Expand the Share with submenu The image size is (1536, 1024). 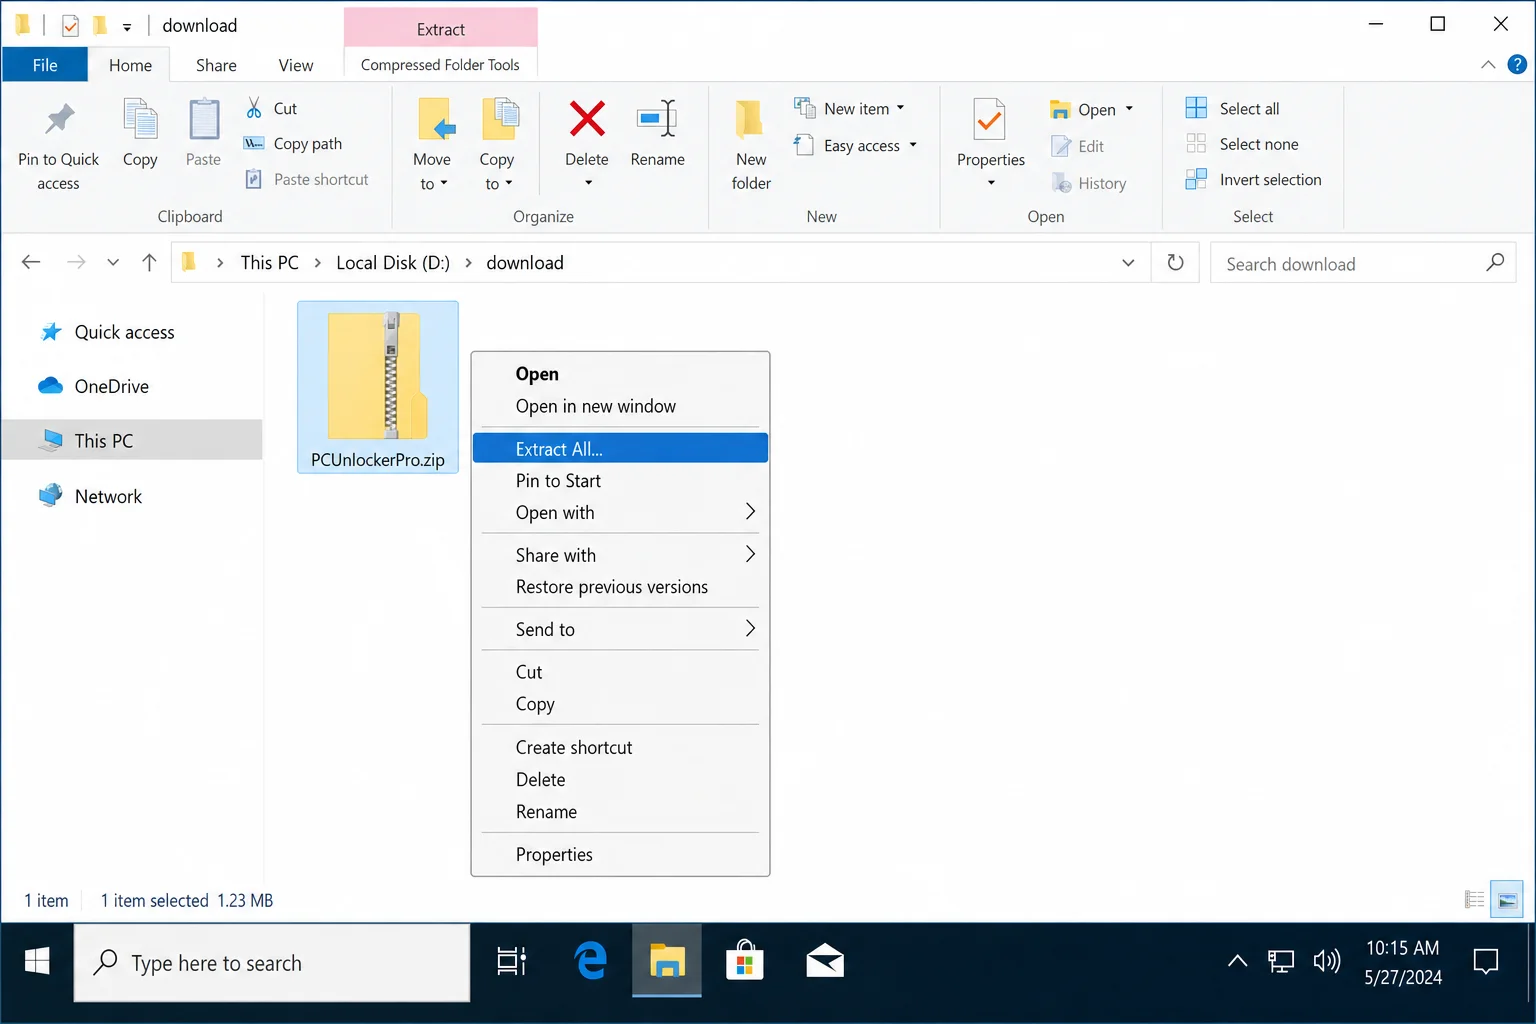pyautogui.click(x=620, y=554)
